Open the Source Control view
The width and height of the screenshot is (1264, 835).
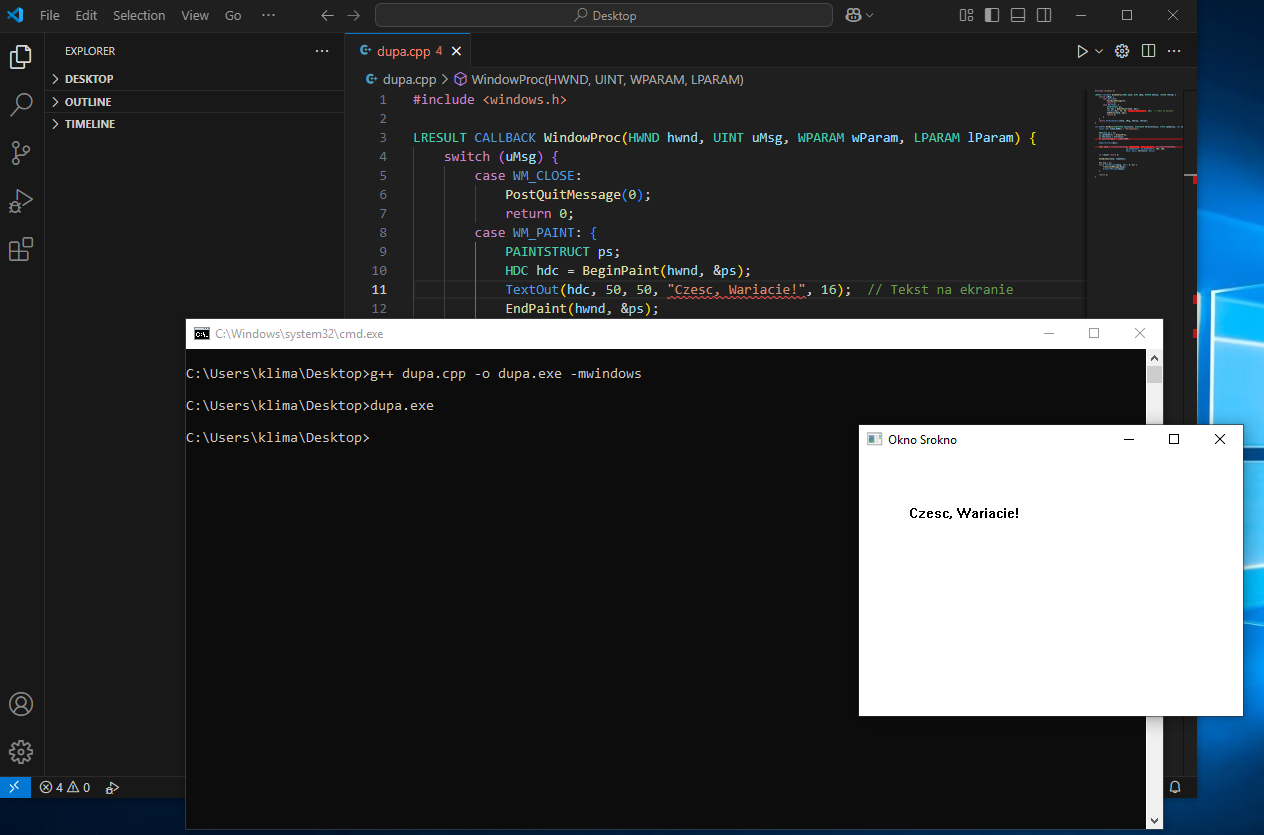click(21, 152)
